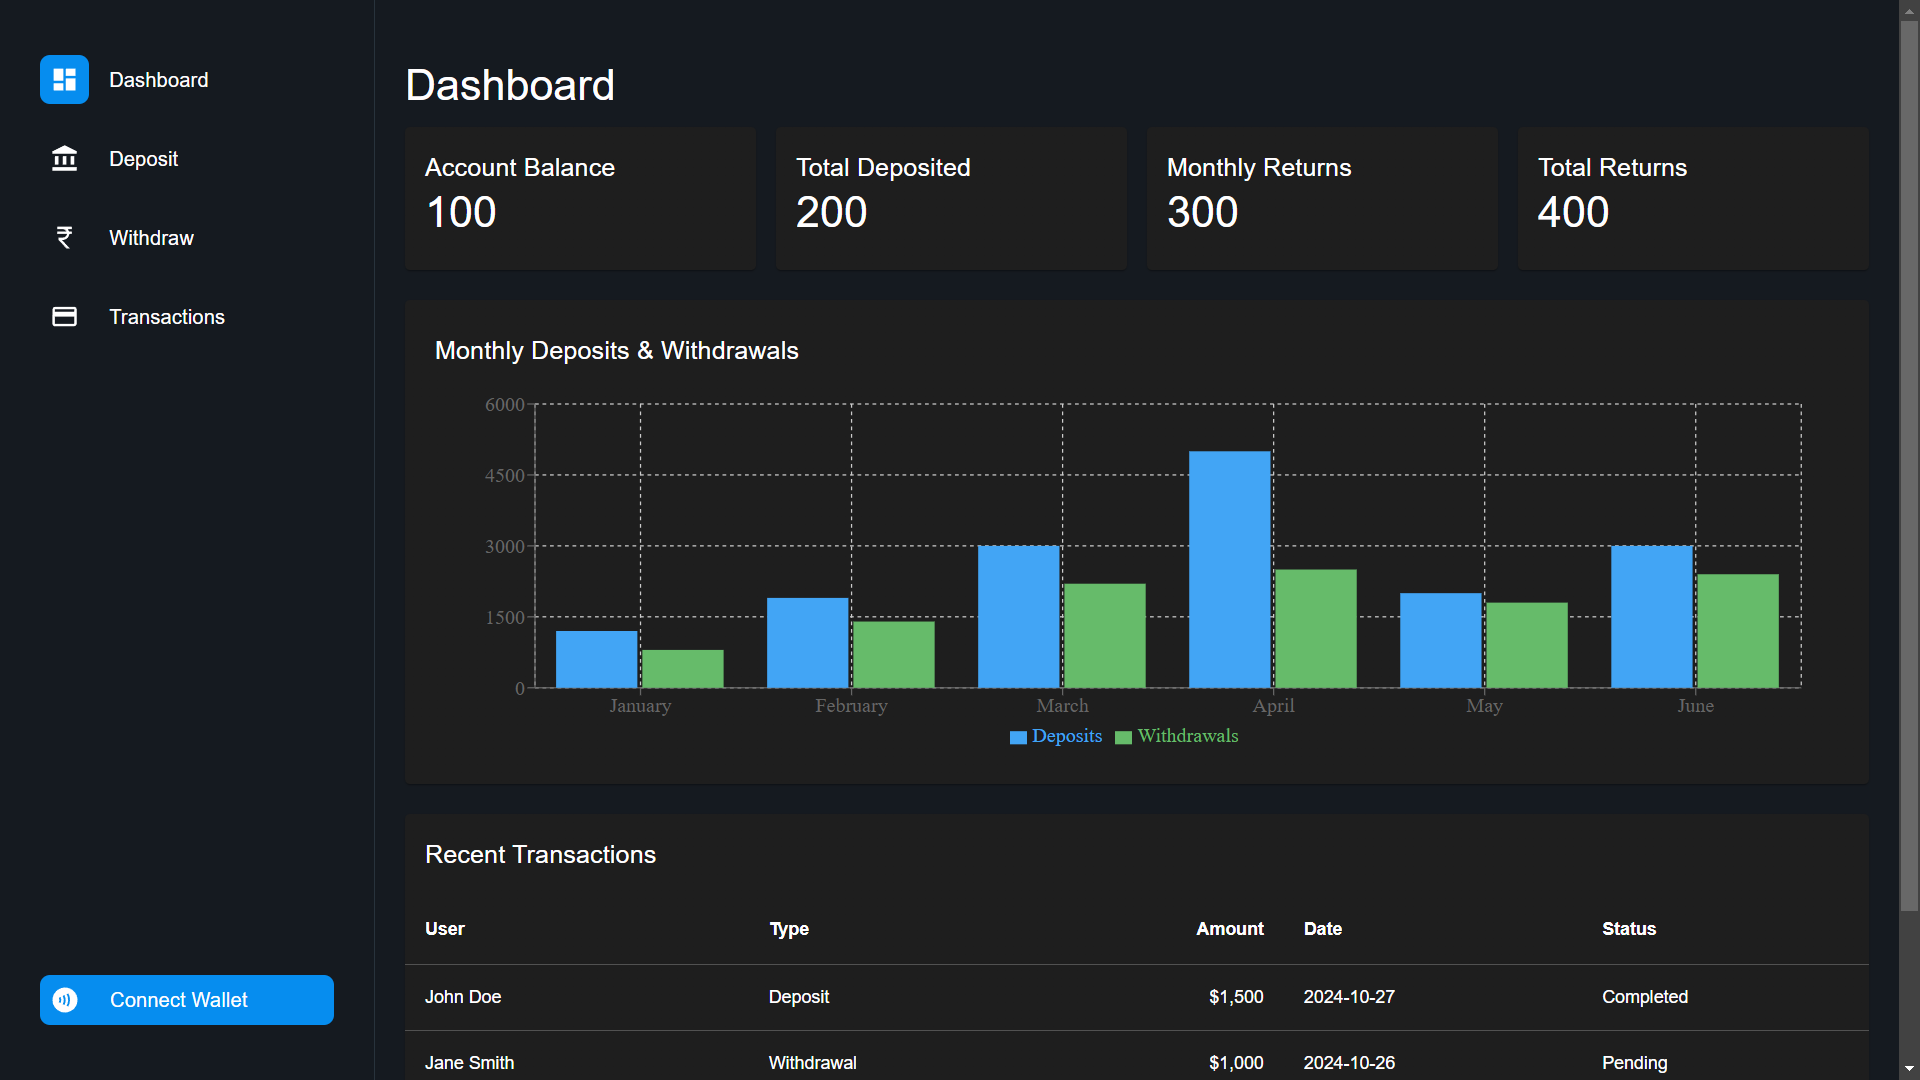Click the Deposit bank icon in sidebar
Image resolution: width=1920 pixels, height=1080 pixels.
[x=64, y=158]
